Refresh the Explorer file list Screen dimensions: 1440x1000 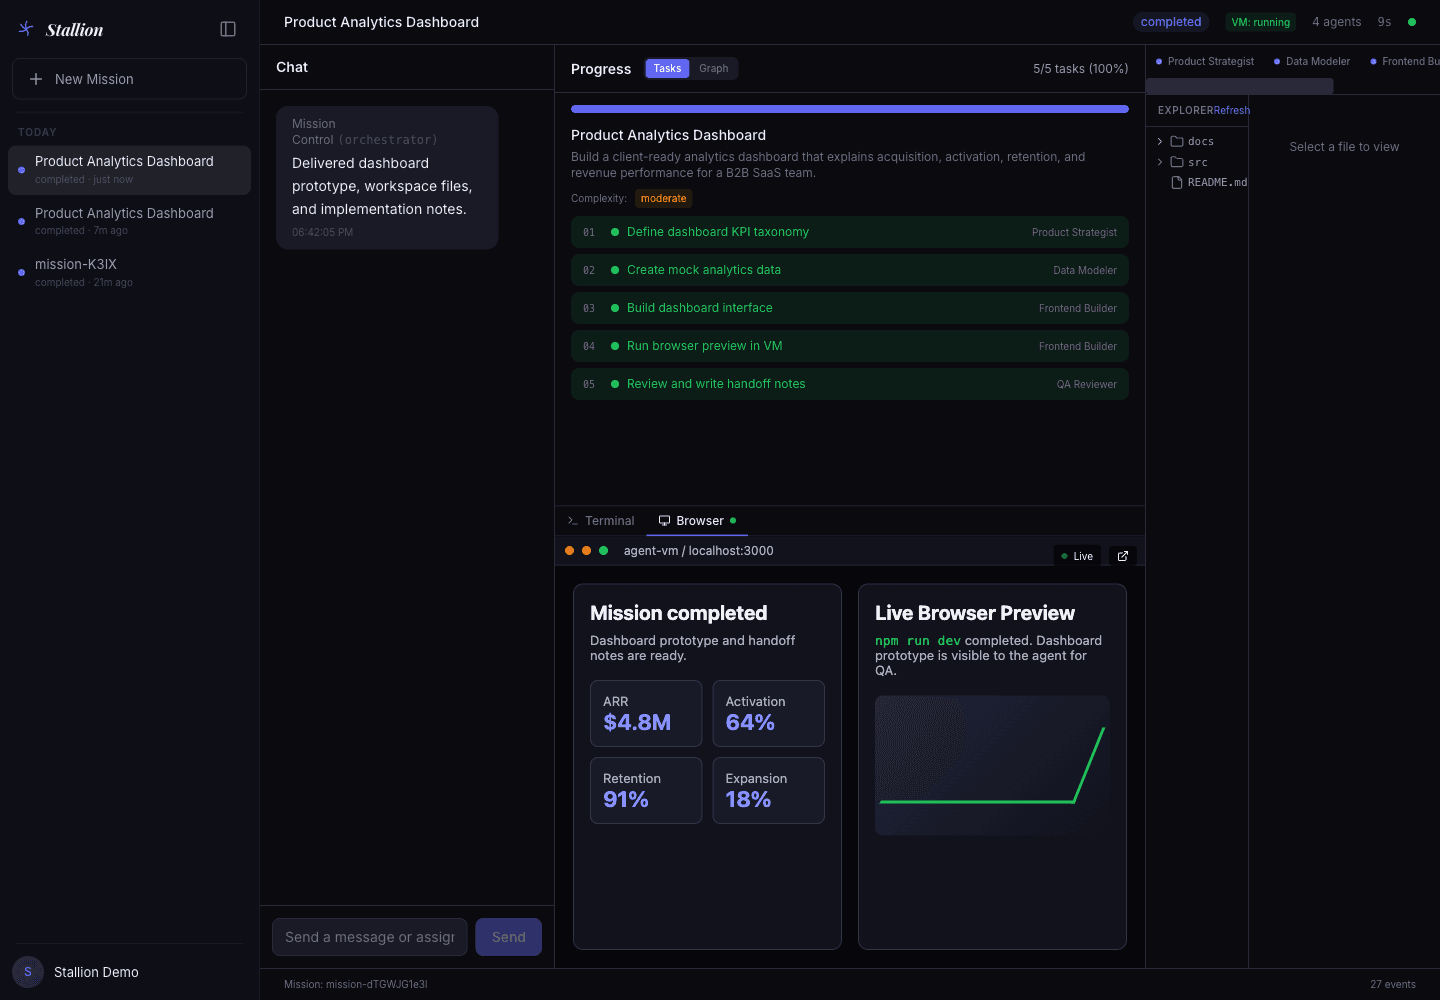point(1232,110)
